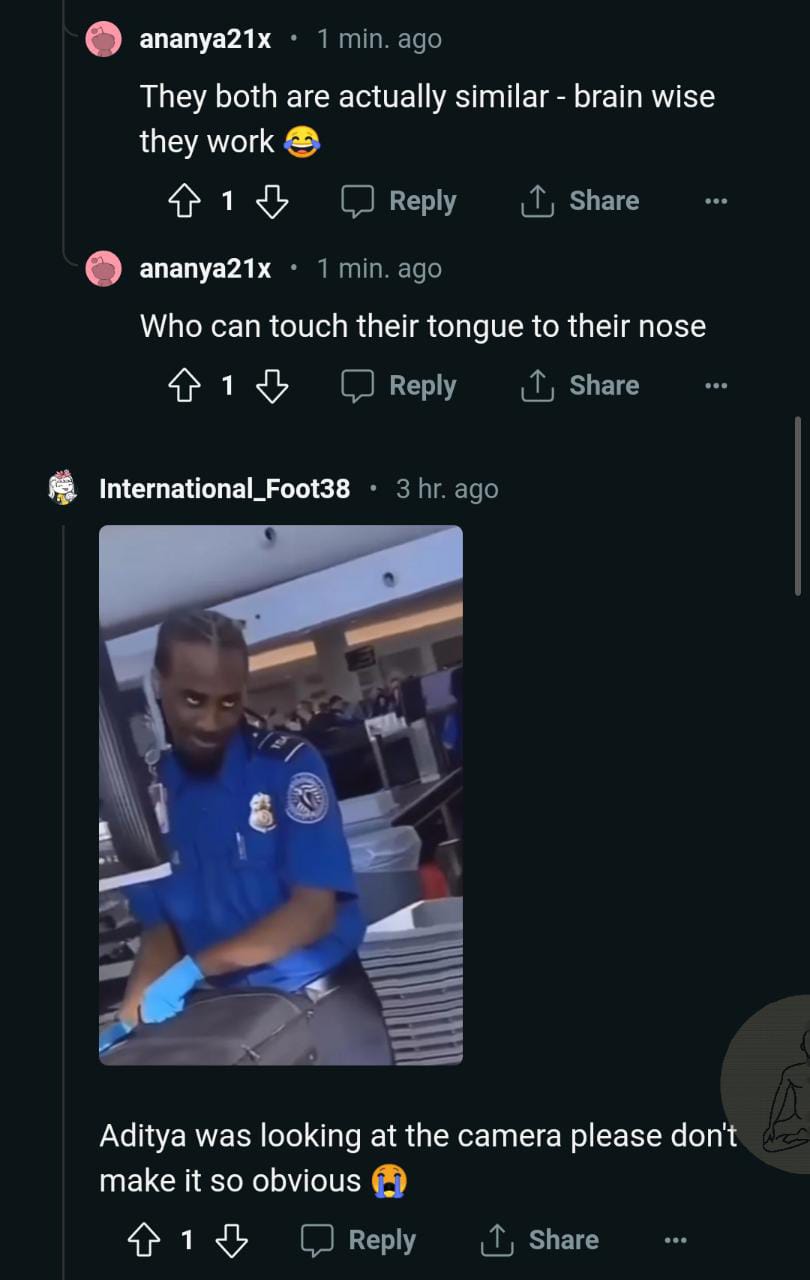Share the "tongue to their nose" comment
Viewport: 810px width, 1280px height.
tap(579, 386)
